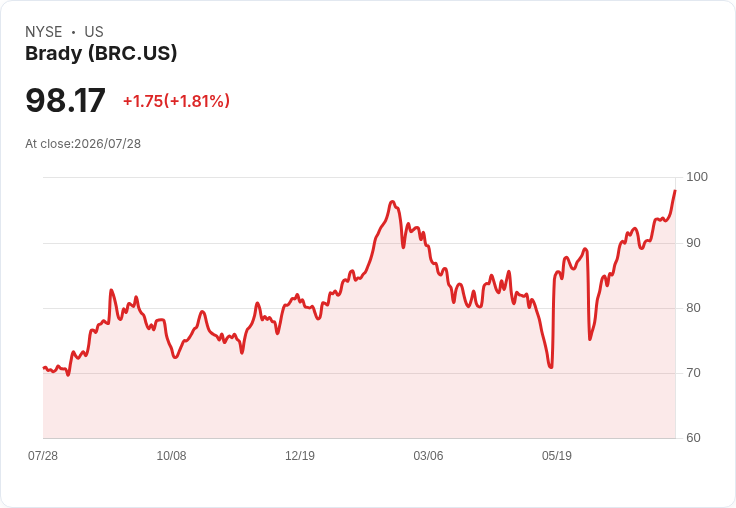736x508 pixels.
Task: Click the February peak on price line
Action: (392, 202)
